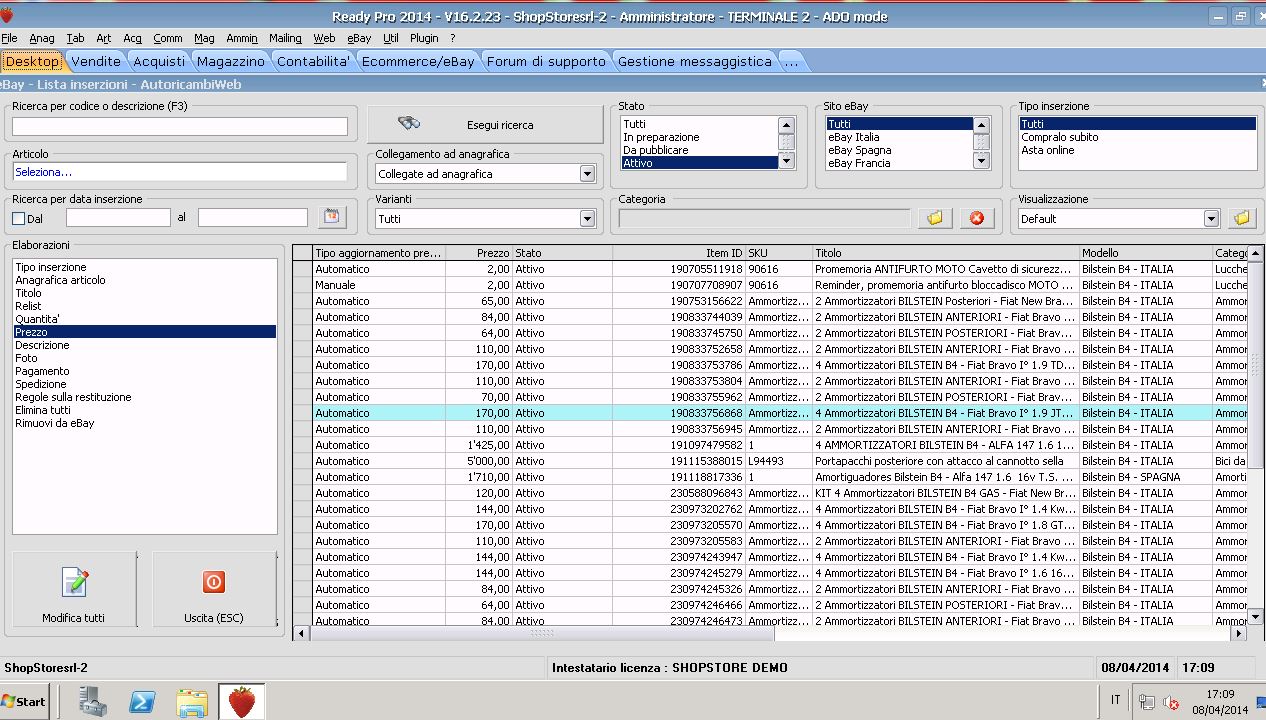1266x720 pixels.
Task: Click the binoculars Esegui ricerca icon
Action: (409, 124)
